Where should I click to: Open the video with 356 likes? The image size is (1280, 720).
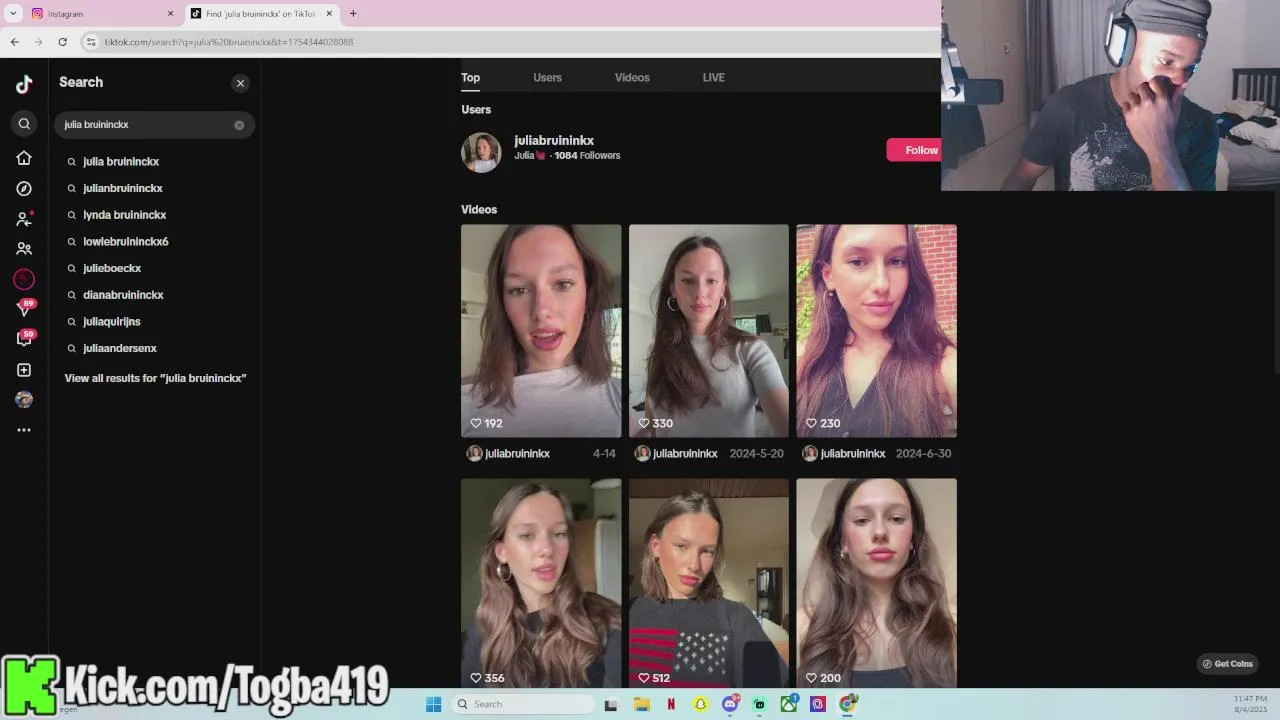(541, 583)
